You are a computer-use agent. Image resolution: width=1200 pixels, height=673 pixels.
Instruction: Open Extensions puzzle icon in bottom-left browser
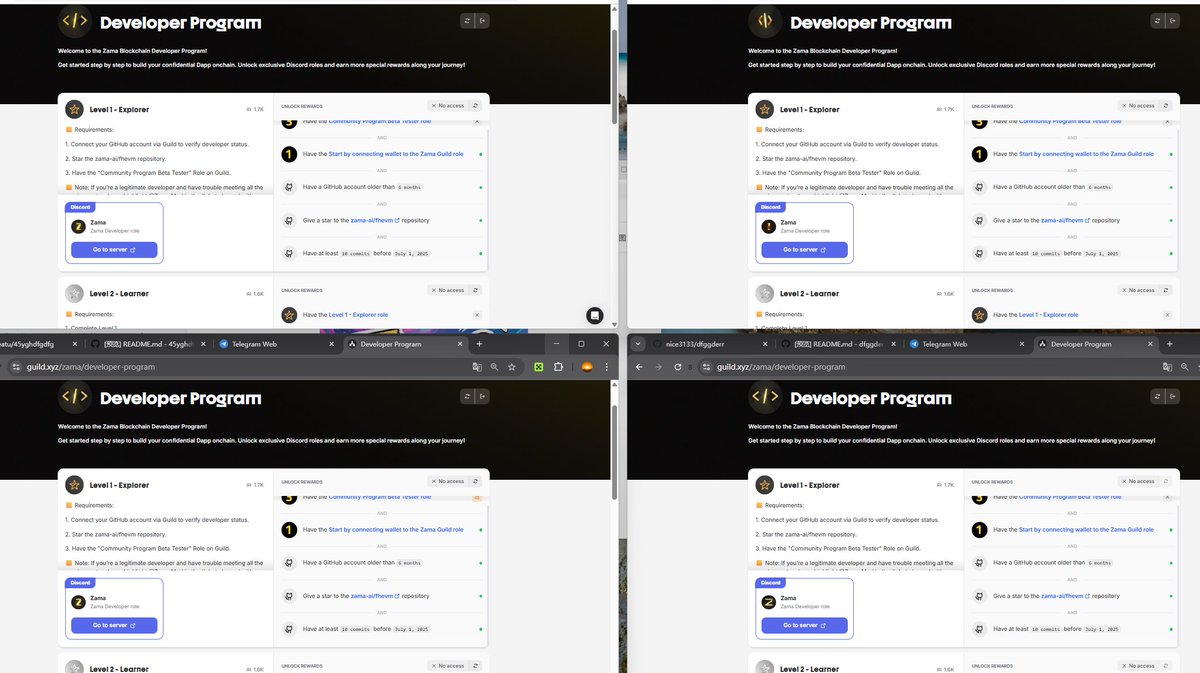(558, 367)
